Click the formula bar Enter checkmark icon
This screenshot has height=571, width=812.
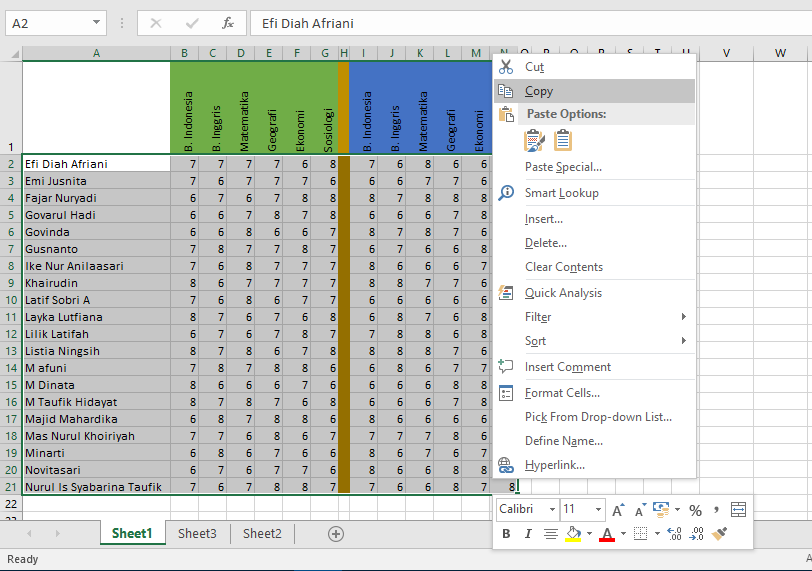coord(192,23)
